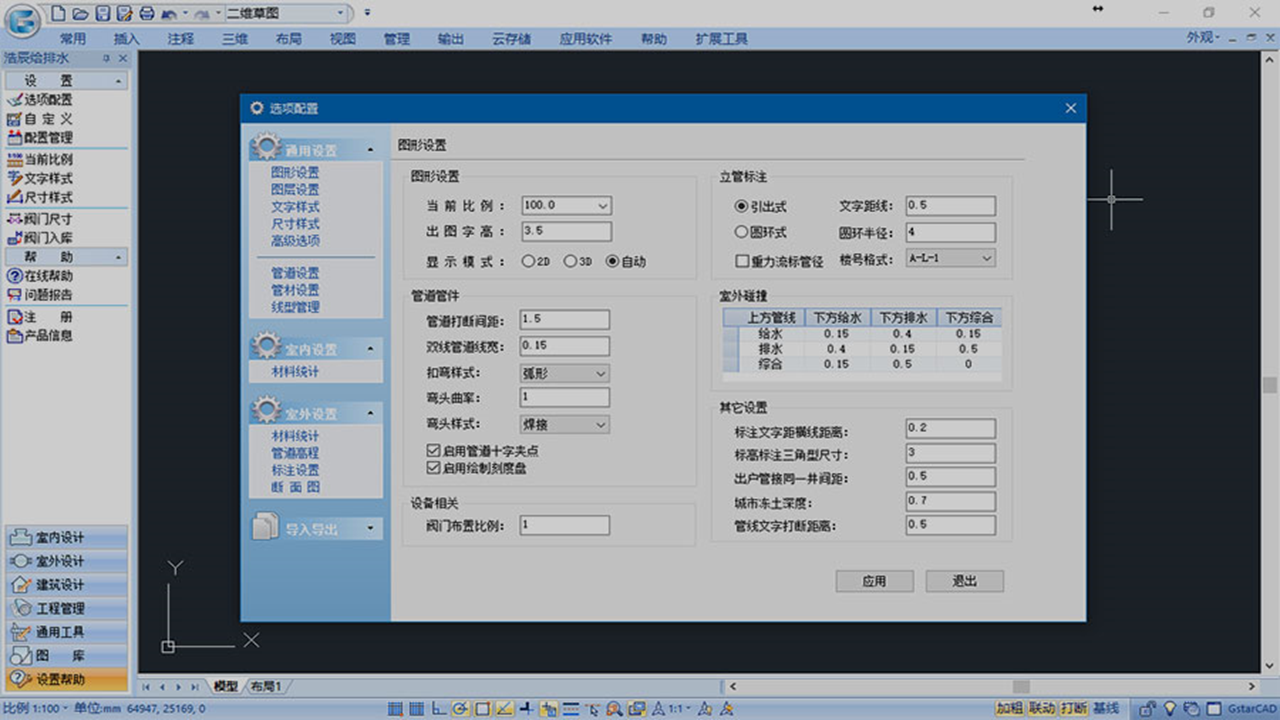This screenshot has width=1280, height=720.
Task: Expand the 楼号格式 dropdown
Action: coord(986,258)
